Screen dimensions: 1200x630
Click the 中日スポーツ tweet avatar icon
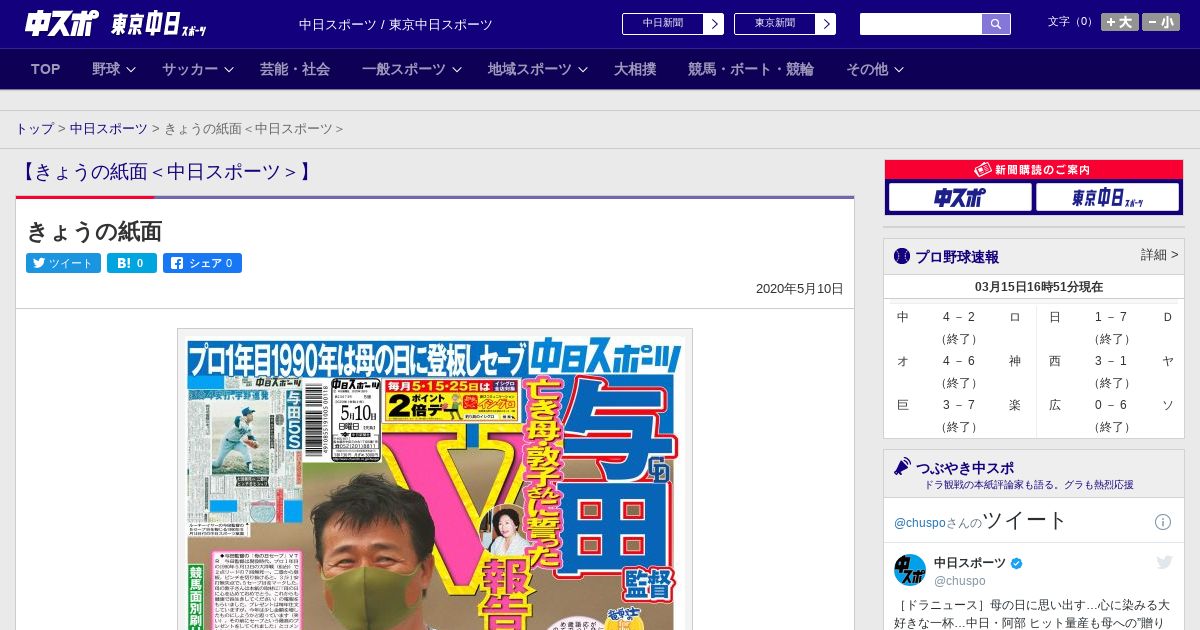910,570
